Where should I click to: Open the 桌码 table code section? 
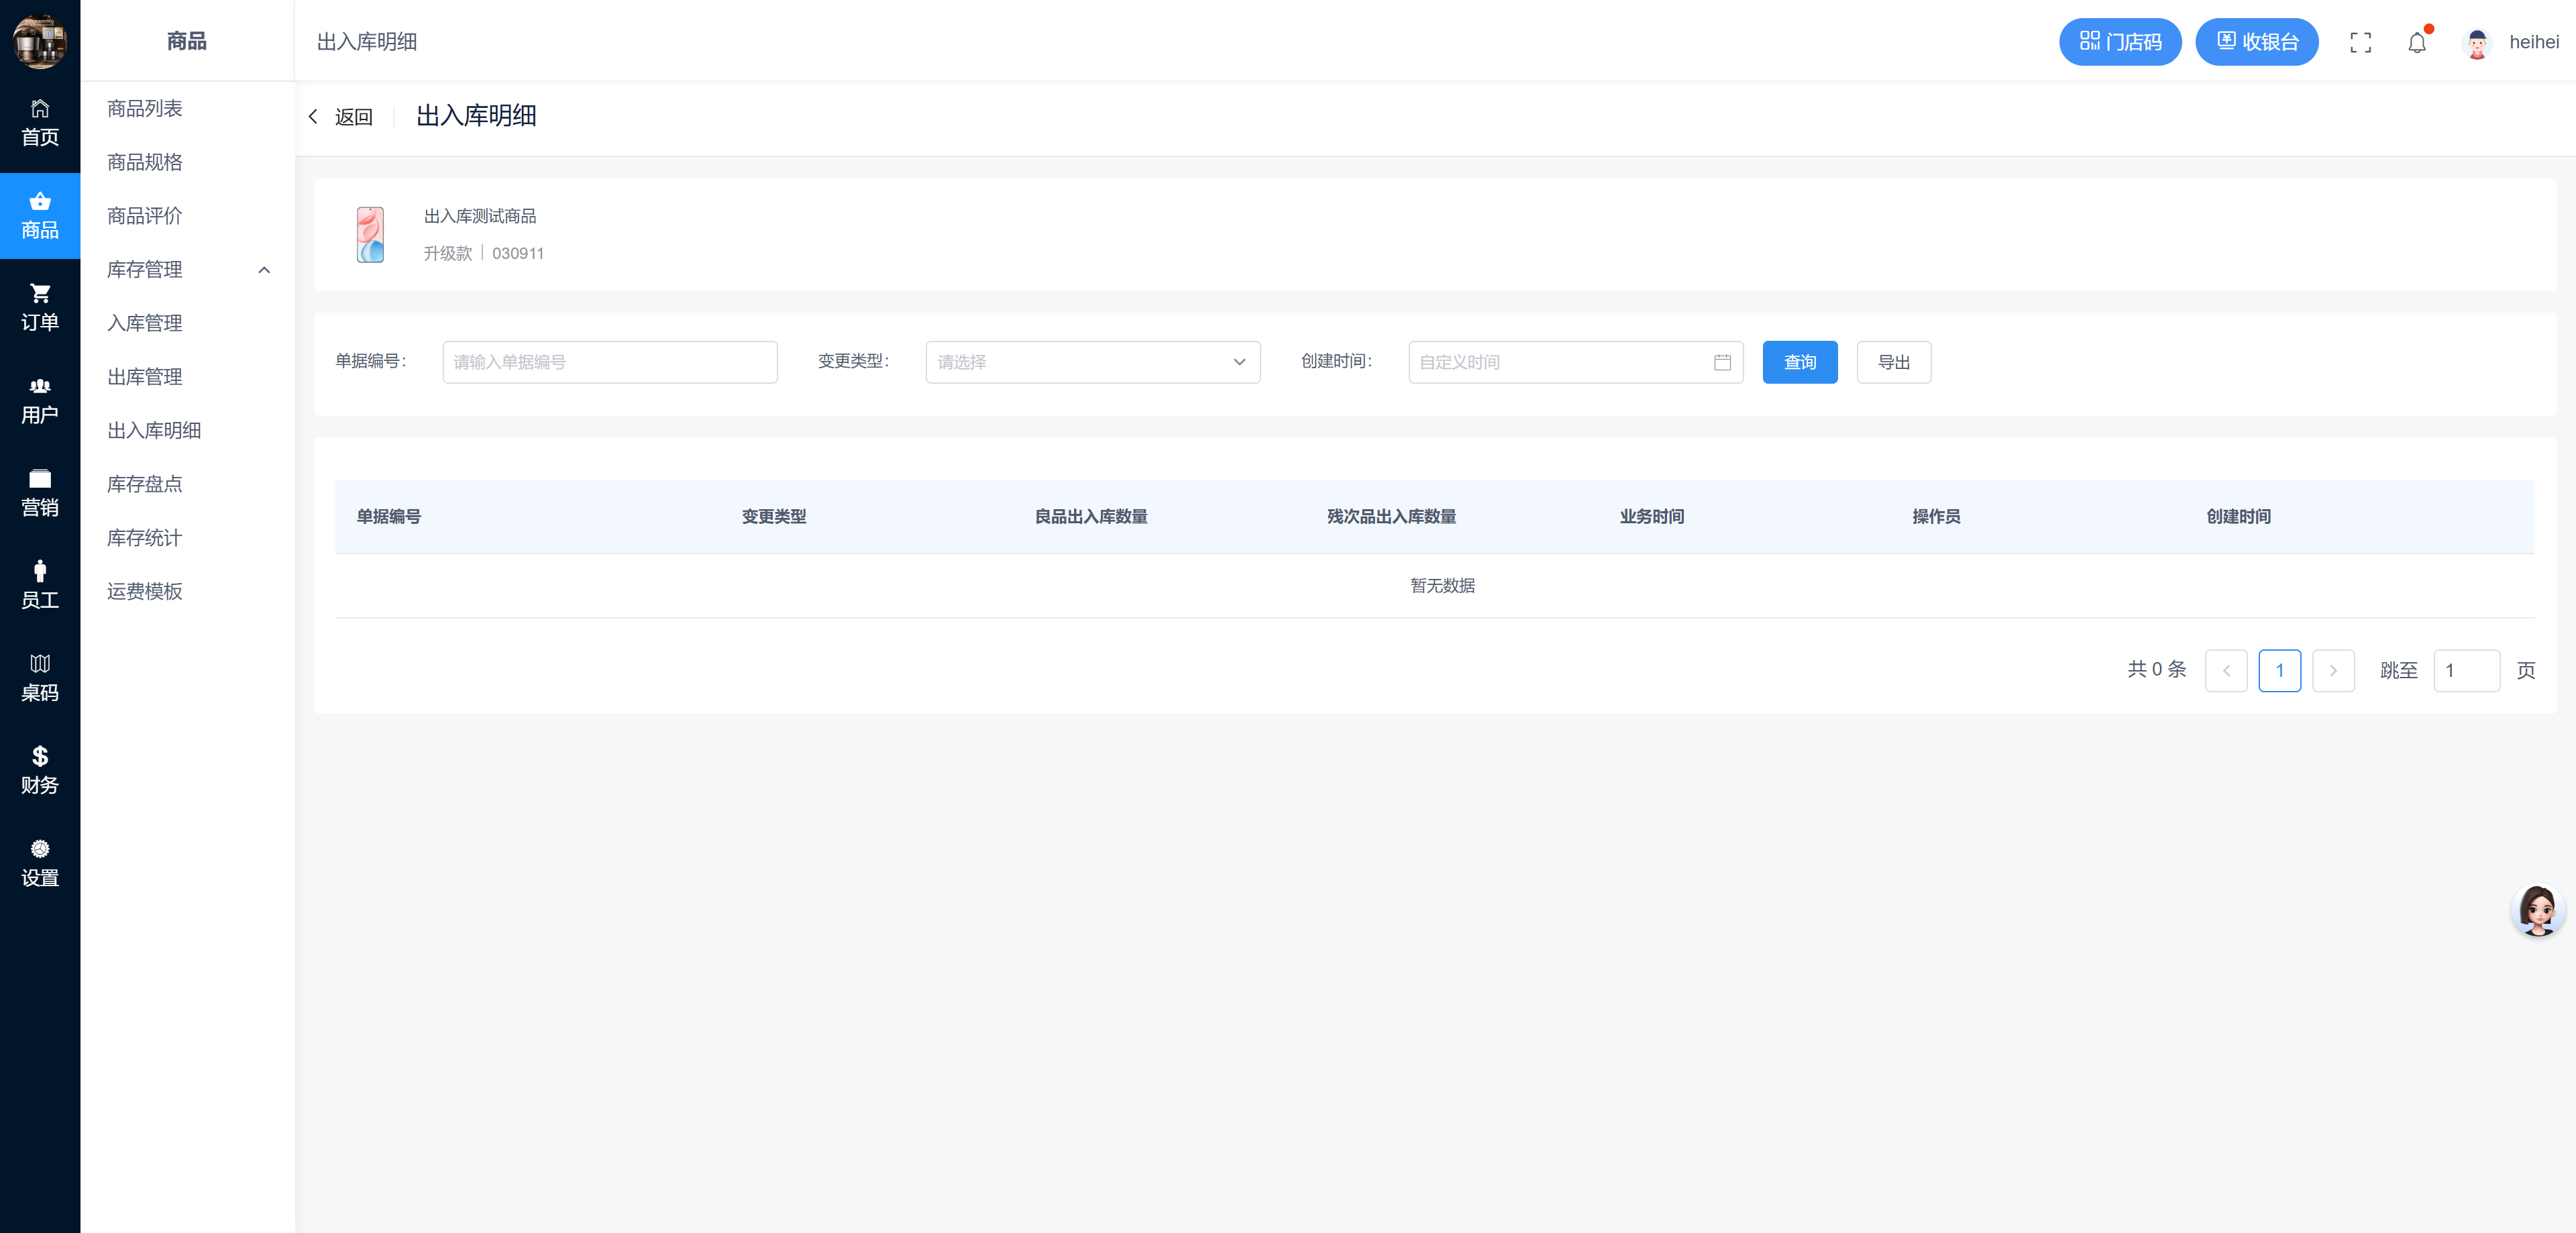click(40, 678)
